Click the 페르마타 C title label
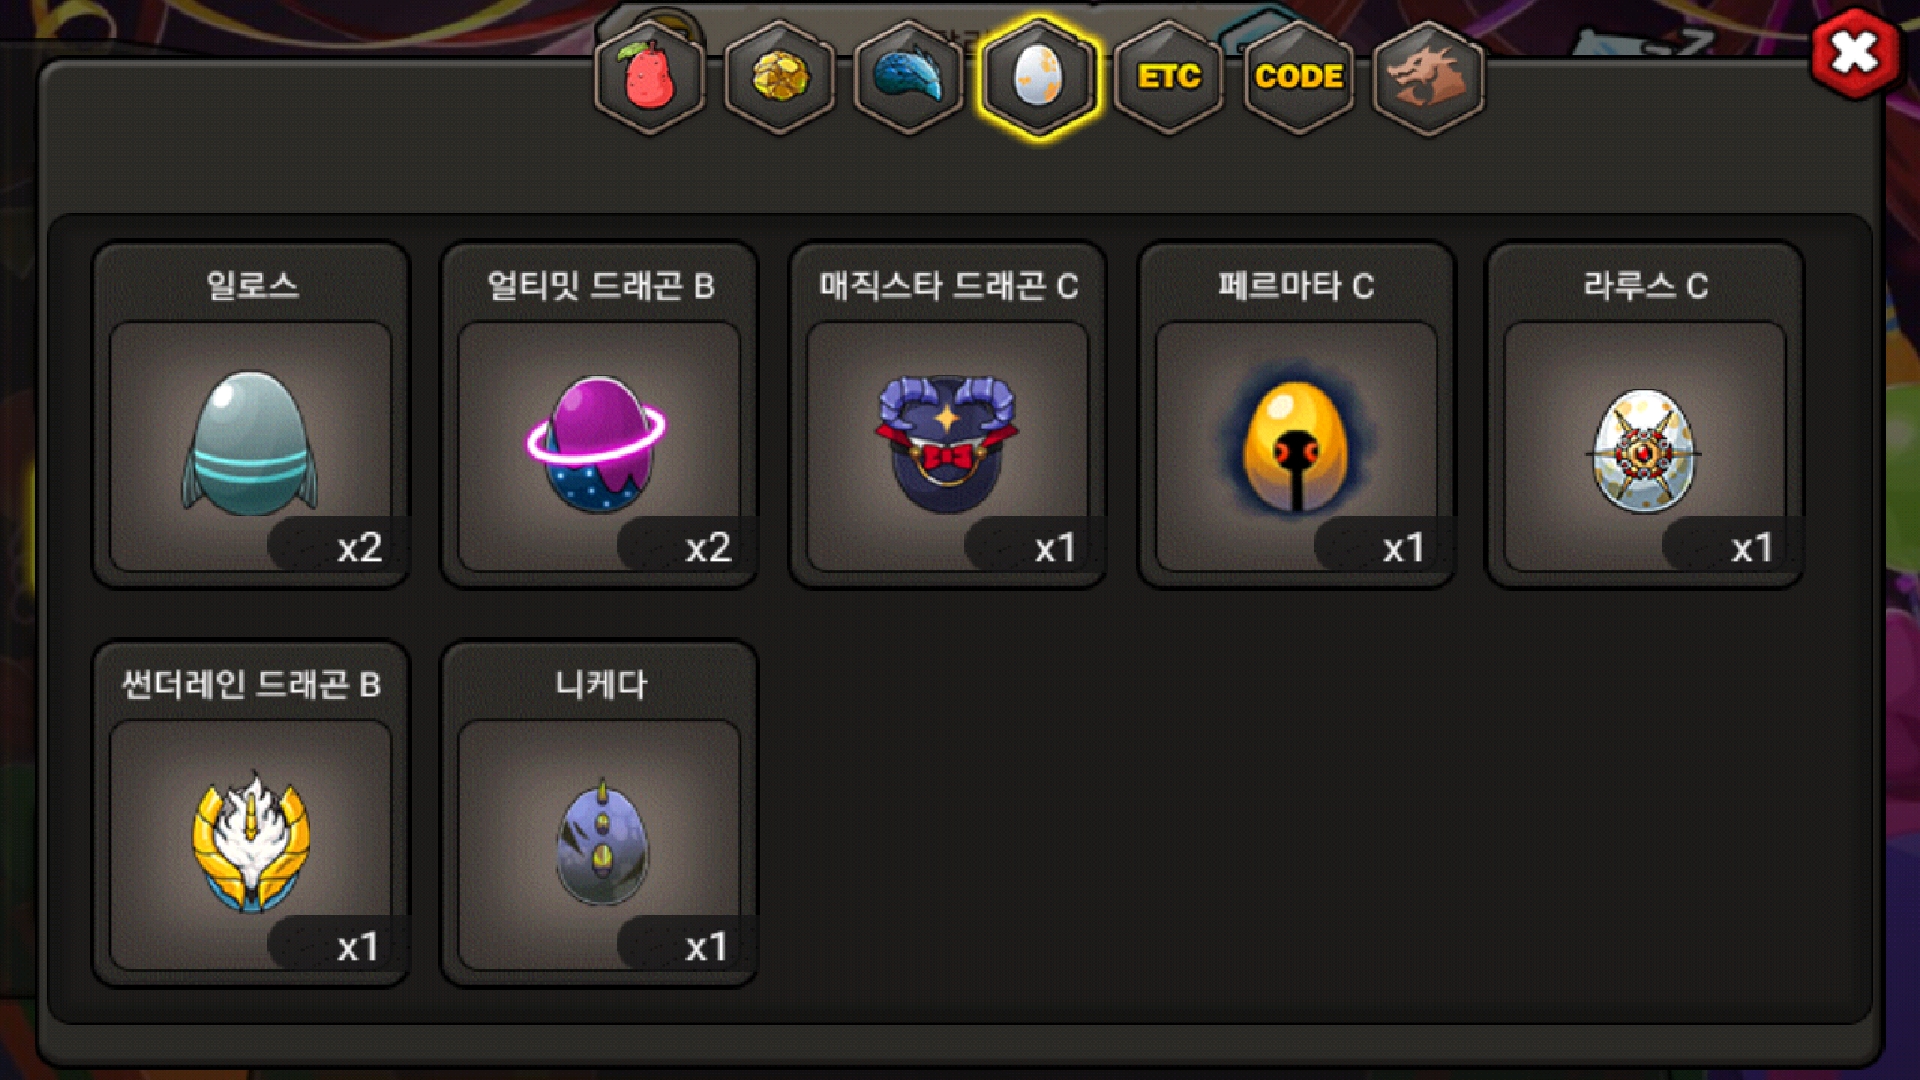This screenshot has width=1920, height=1080. (1296, 286)
